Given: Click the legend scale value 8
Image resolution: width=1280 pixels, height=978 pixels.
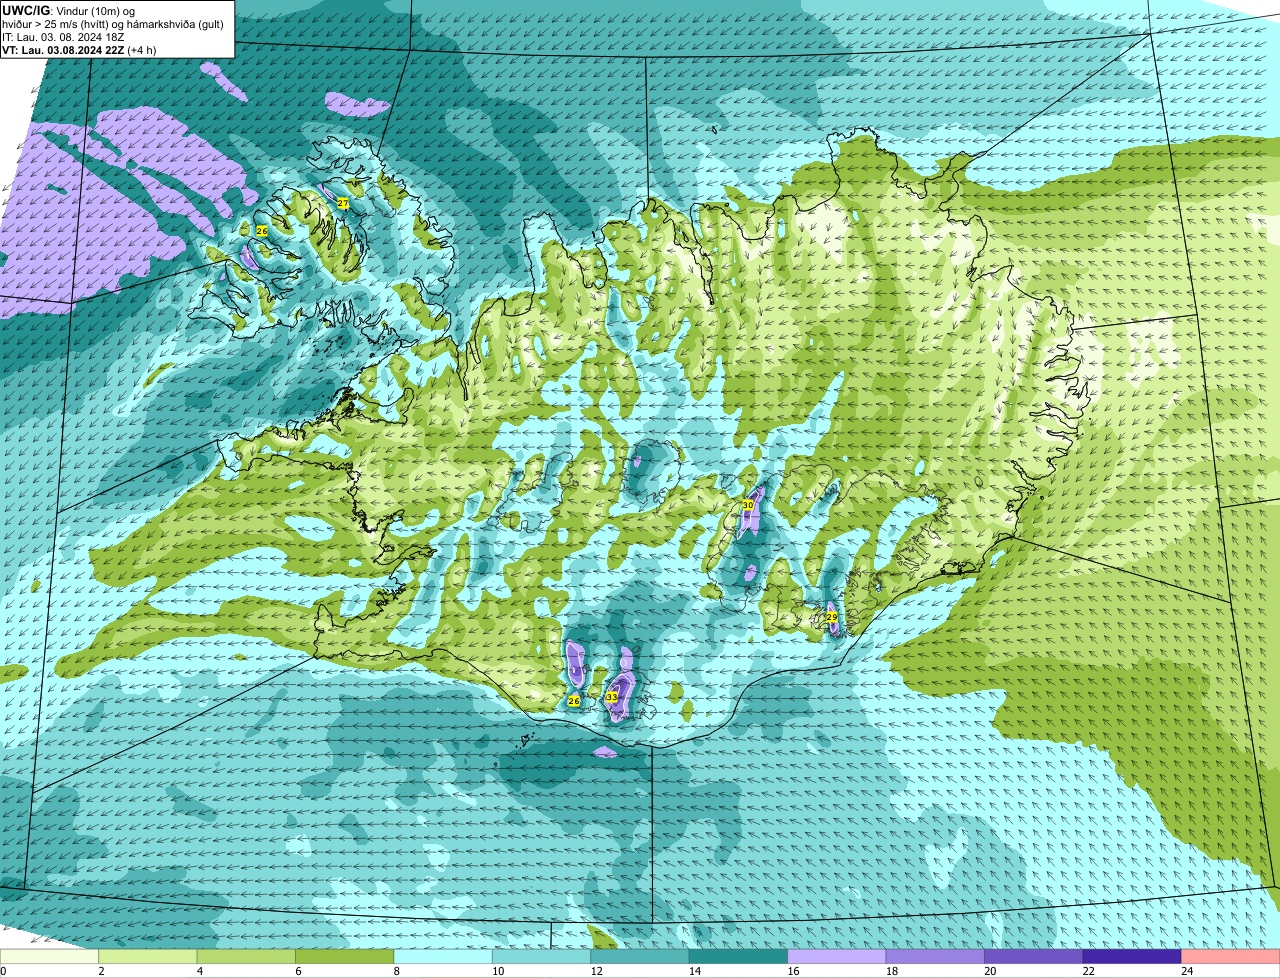Looking at the screenshot, I should pos(395,971).
